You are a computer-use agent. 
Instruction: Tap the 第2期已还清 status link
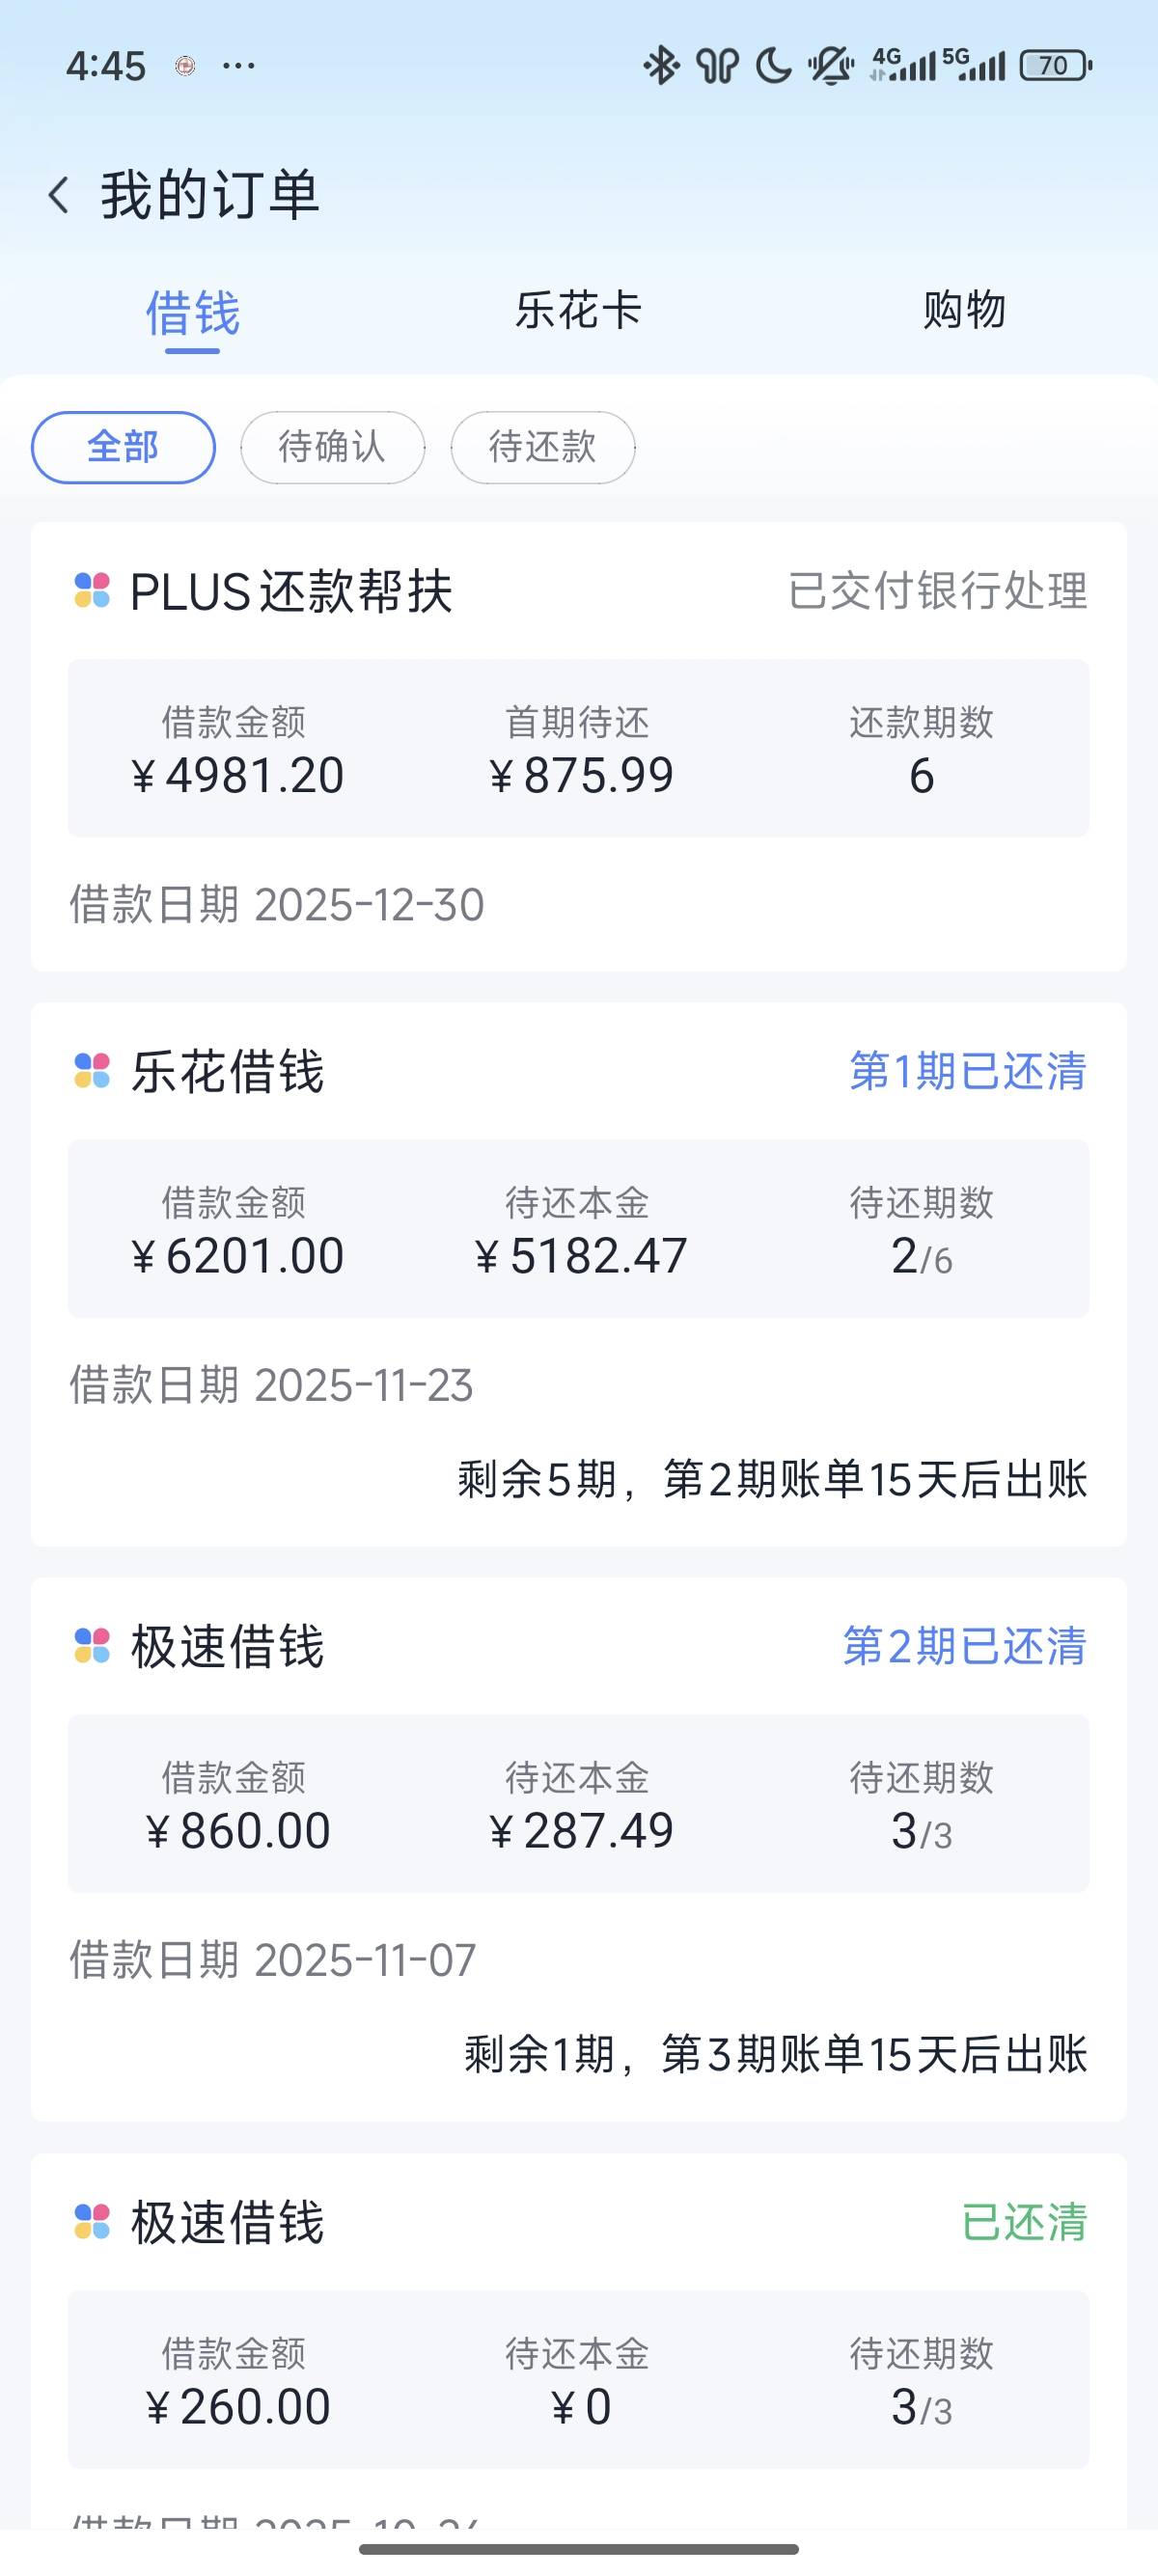click(964, 1646)
